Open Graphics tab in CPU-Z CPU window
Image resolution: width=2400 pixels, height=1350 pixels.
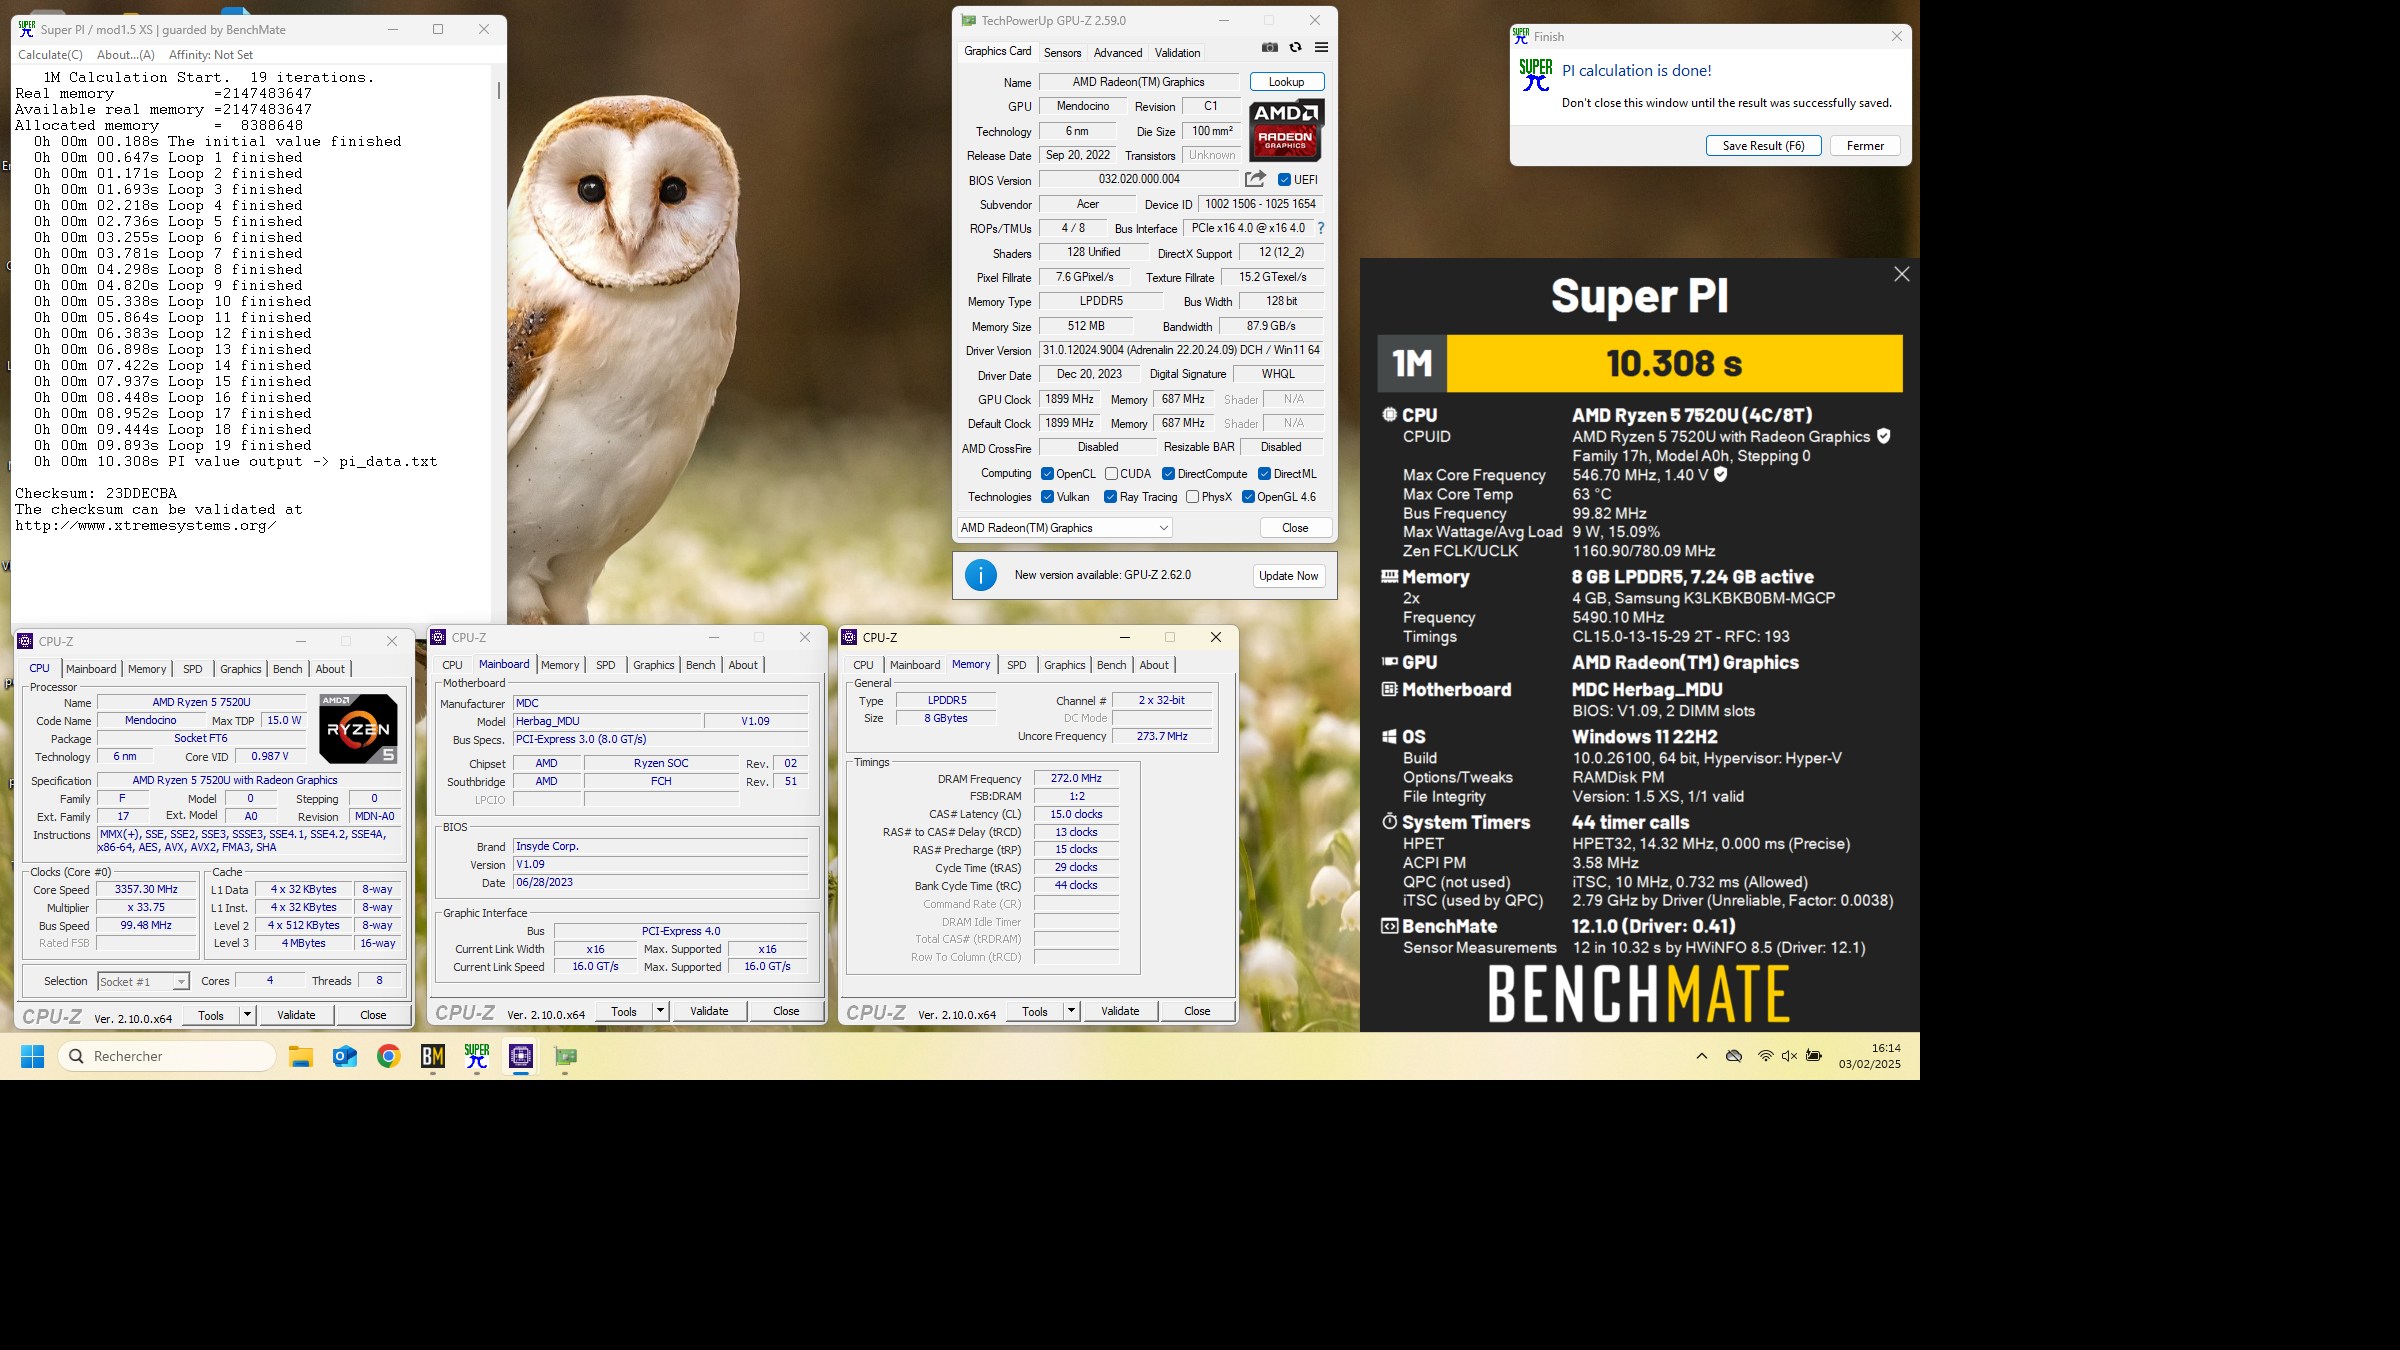click(240, 669)
